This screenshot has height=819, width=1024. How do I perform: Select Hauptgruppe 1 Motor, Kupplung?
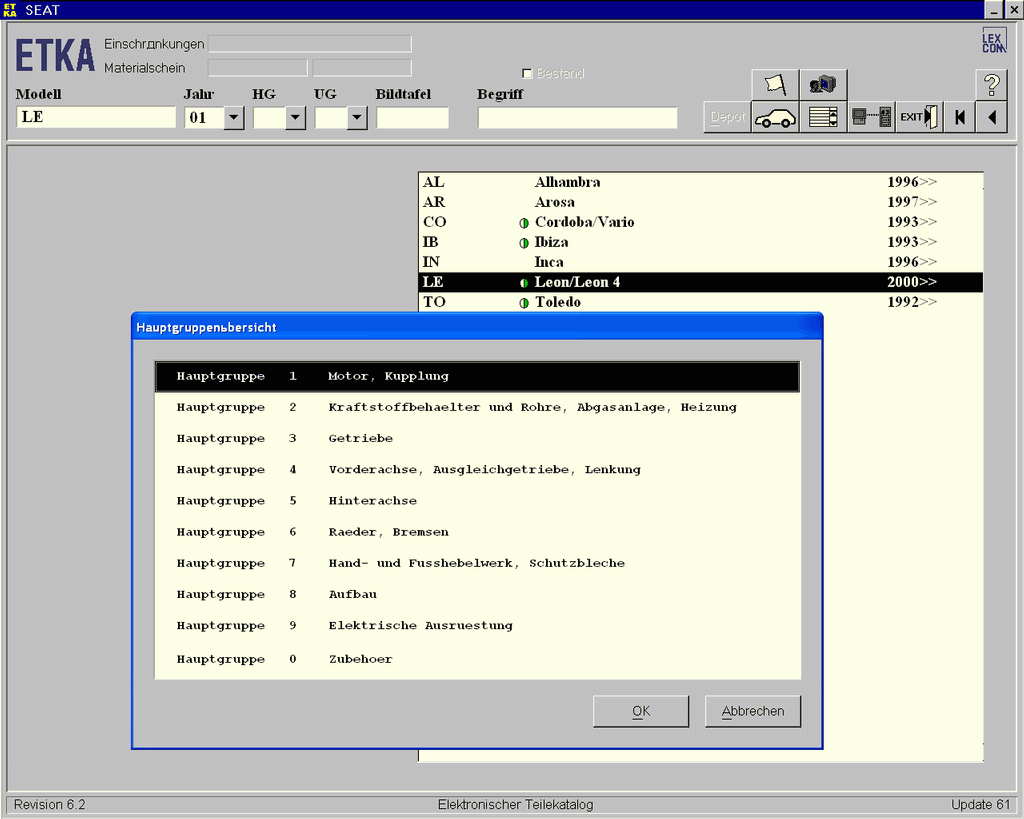coord(477,376)
